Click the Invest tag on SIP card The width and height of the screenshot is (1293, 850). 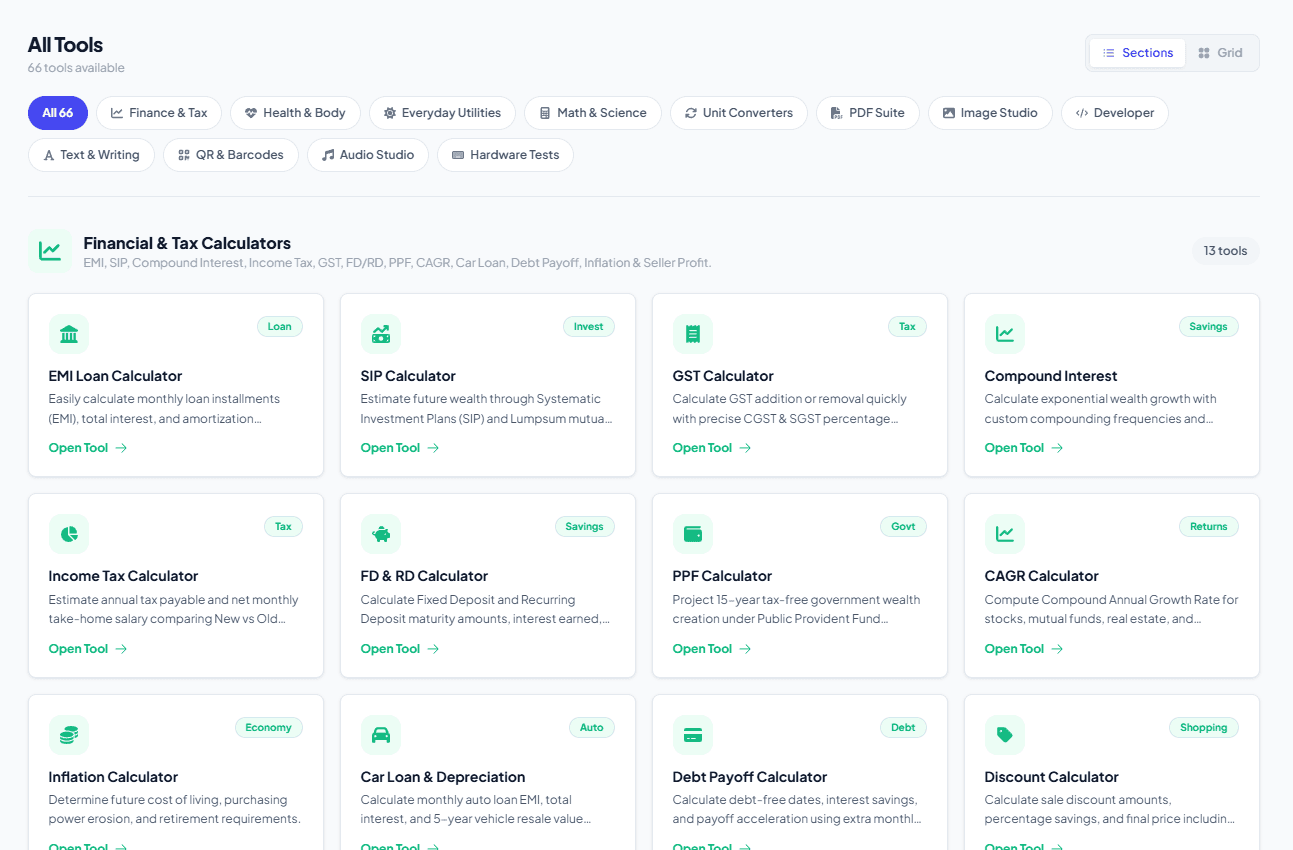pos(589,326)
